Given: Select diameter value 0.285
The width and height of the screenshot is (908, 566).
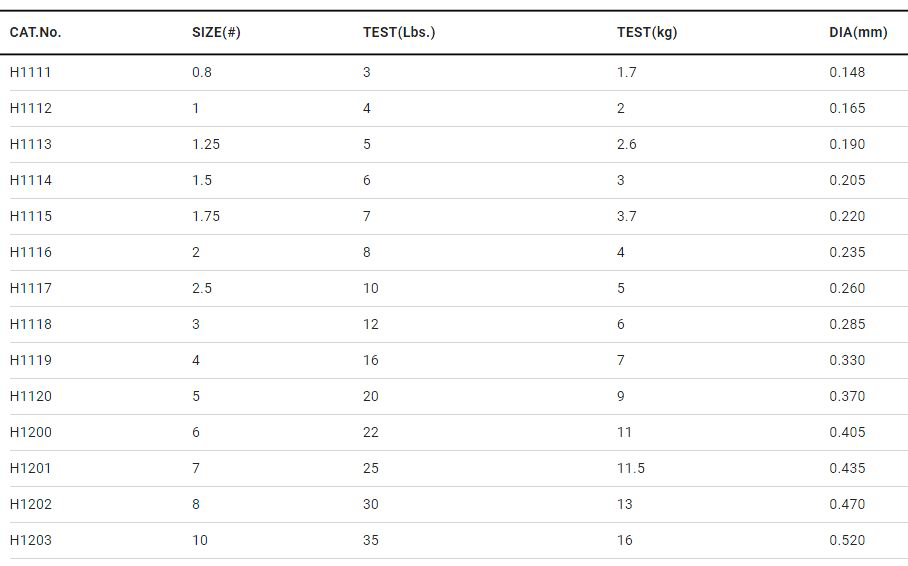Looking at the screenshot, I should pos(847,324).
